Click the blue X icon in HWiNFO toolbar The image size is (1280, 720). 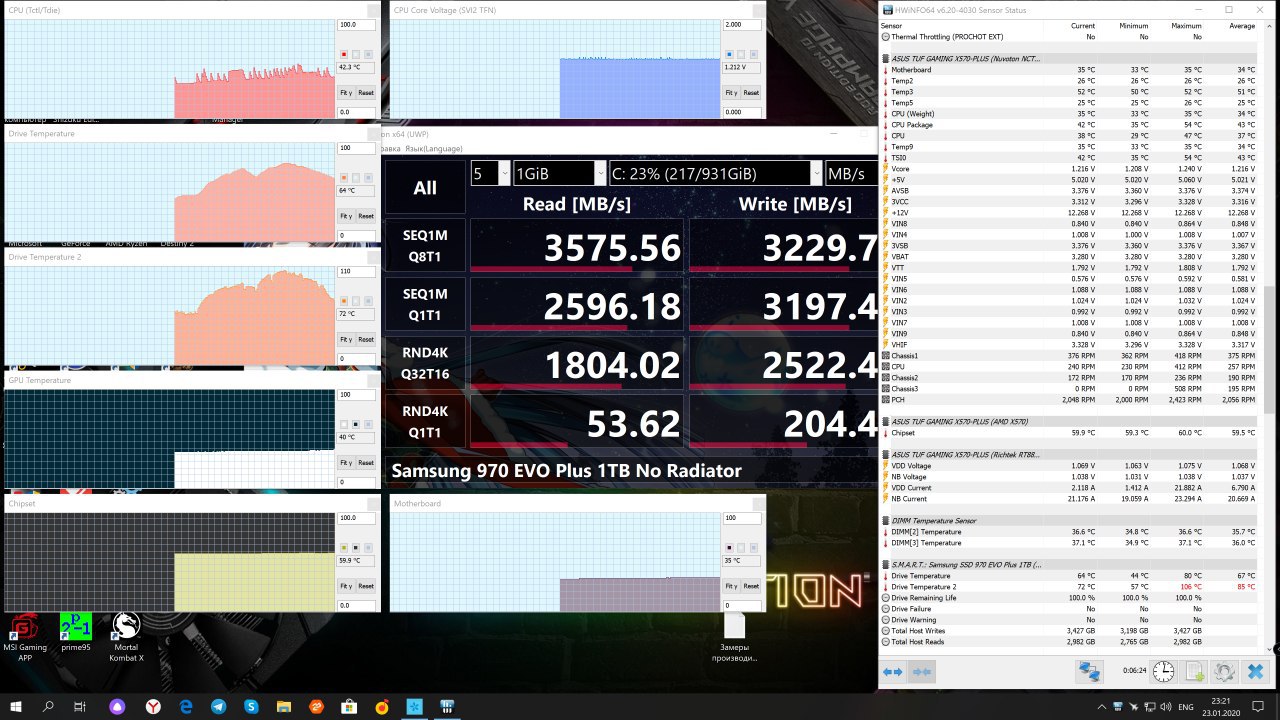[1255, 672]
